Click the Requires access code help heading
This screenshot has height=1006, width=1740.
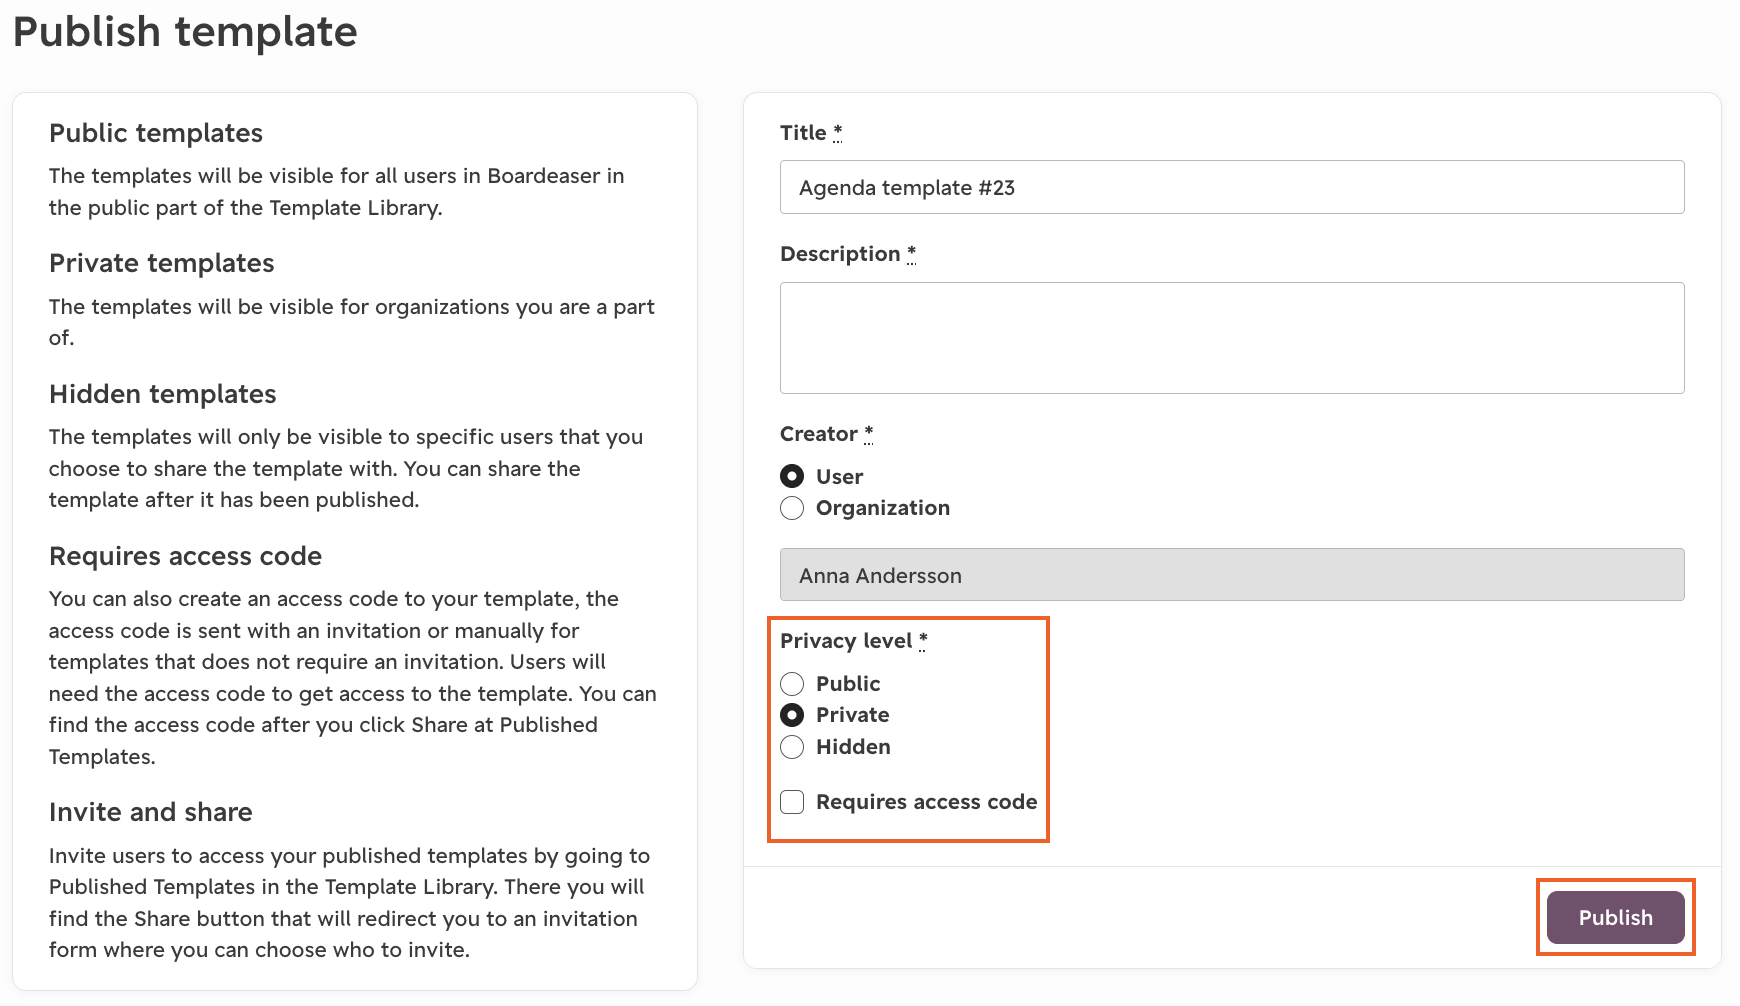[x=186, y=556]
